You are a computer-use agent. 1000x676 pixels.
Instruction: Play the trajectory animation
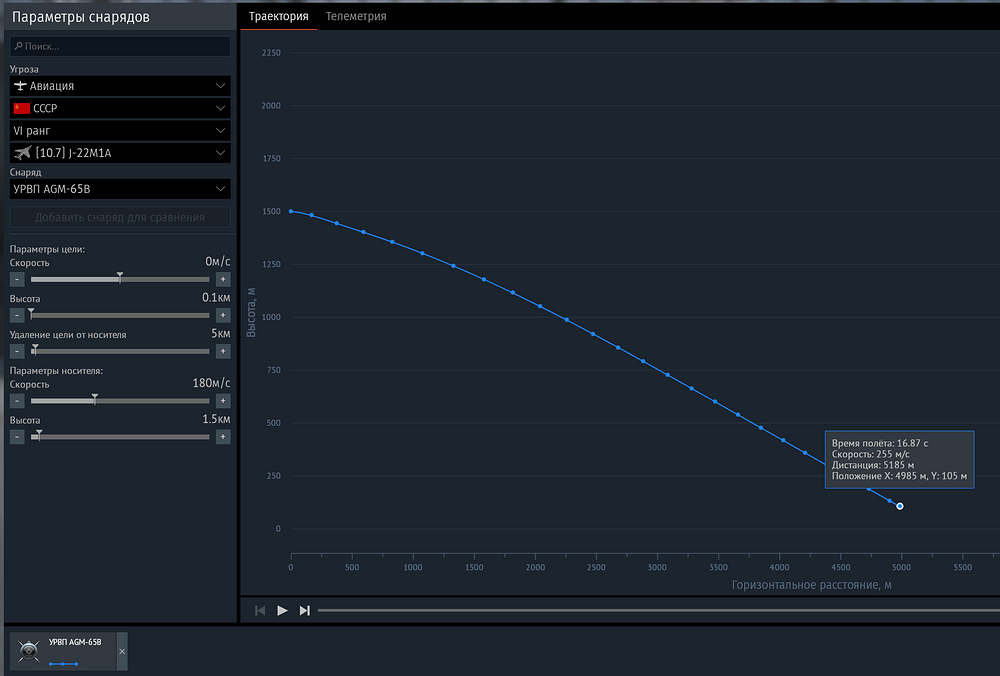(282, 611)
